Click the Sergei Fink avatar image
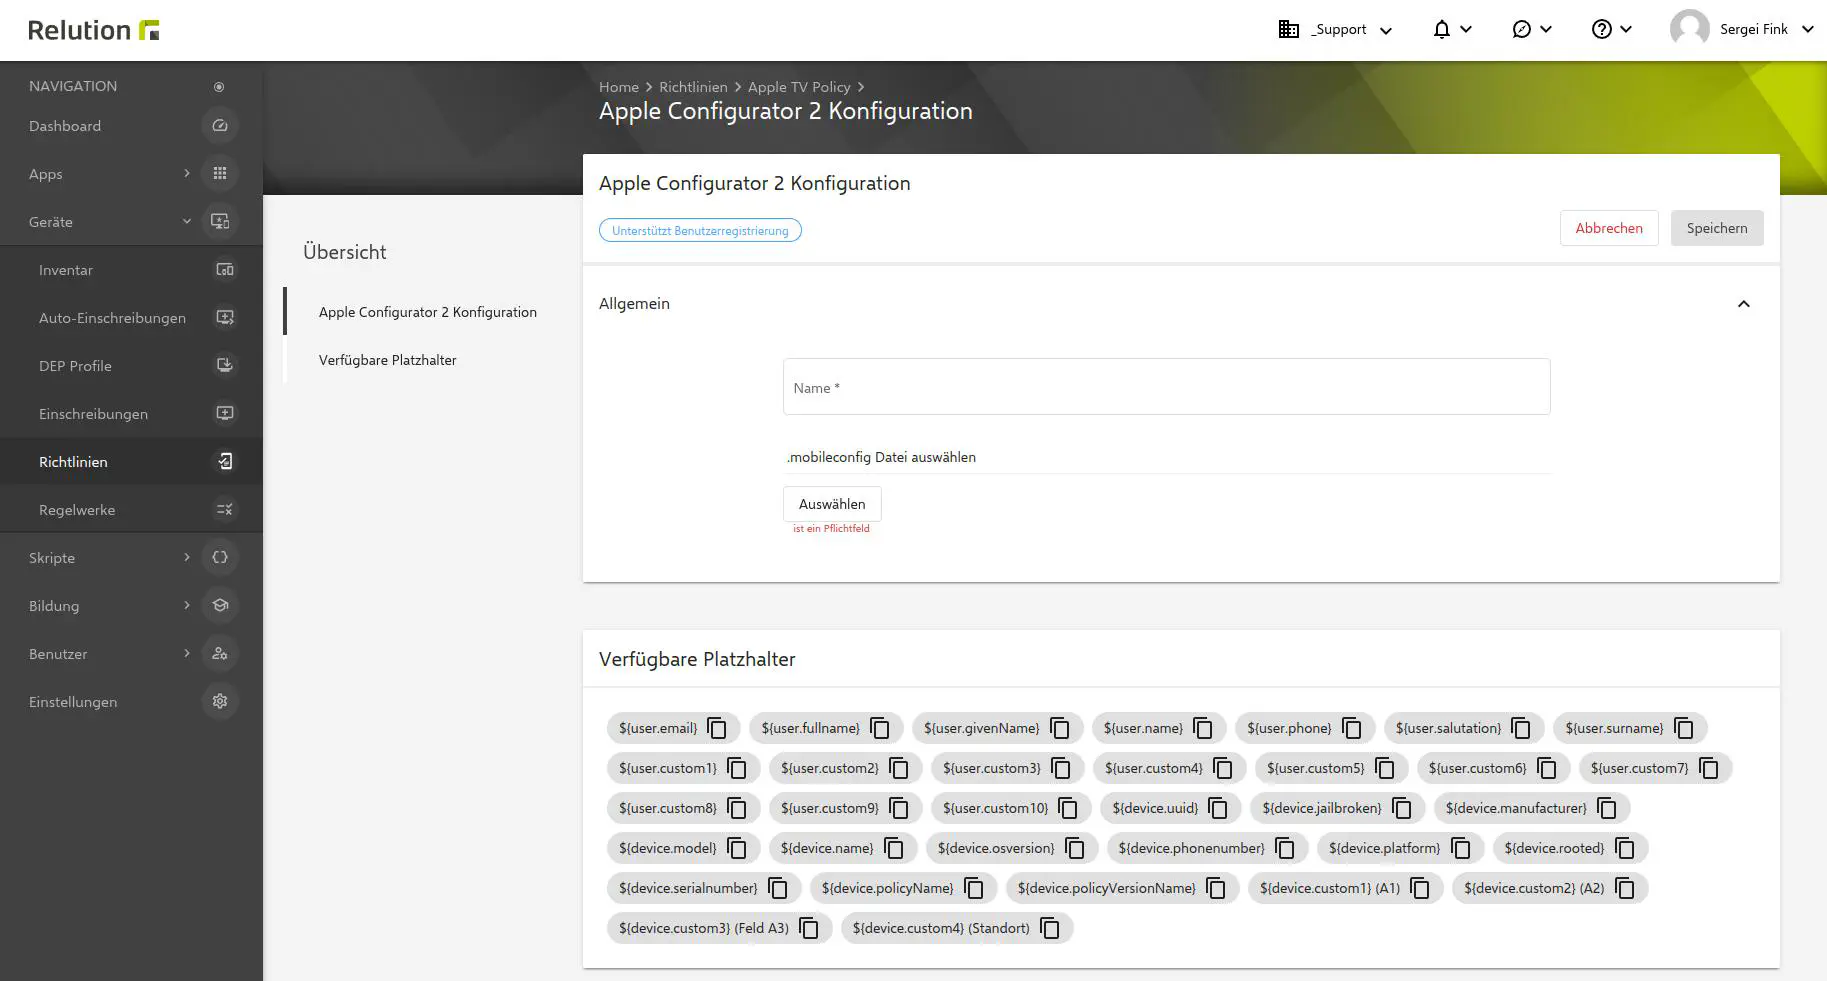Viewport: 1827px width, 981px height. 1690,29
